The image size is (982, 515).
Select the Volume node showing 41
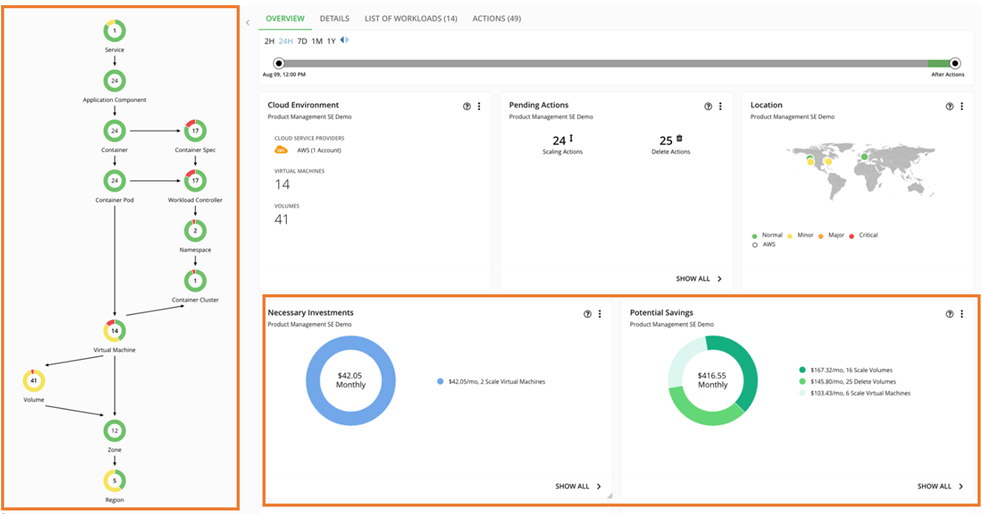point(34,380)
